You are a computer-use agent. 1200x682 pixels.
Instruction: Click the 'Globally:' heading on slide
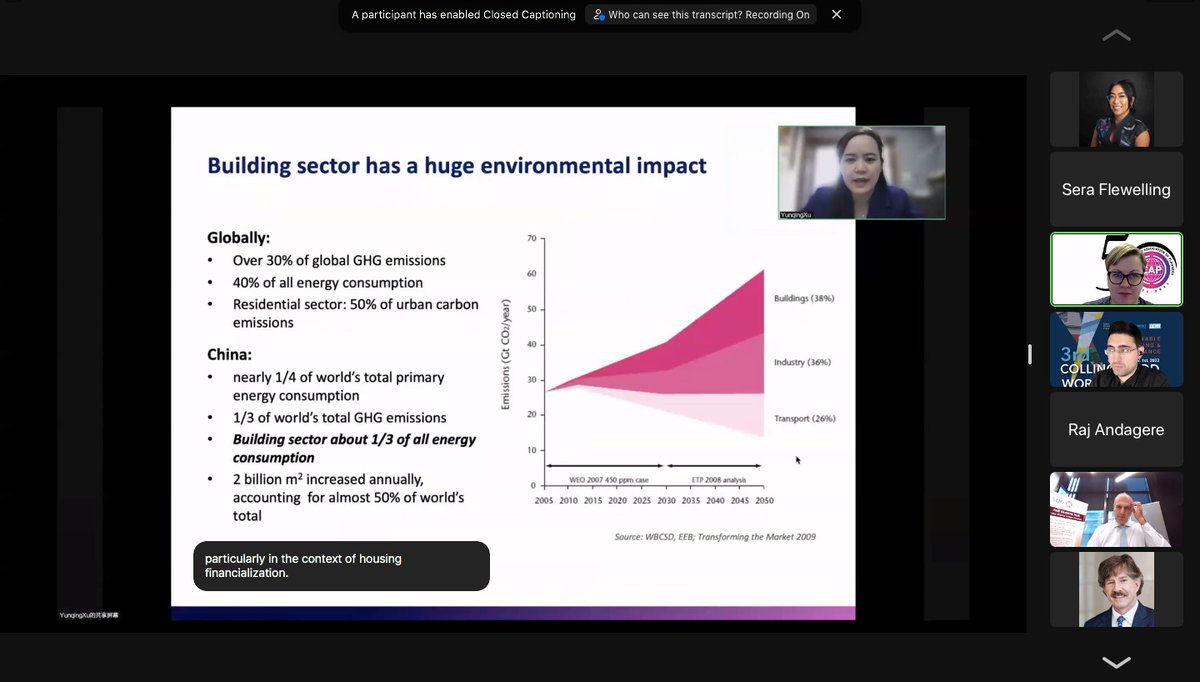point(239,238)
